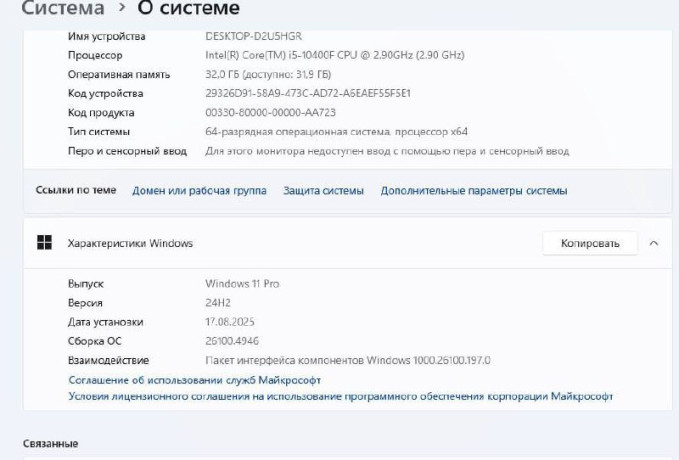679x460 pixels.
Task: Collapse the Характеристики Windows section chevron
Action: tap(654, 243)
